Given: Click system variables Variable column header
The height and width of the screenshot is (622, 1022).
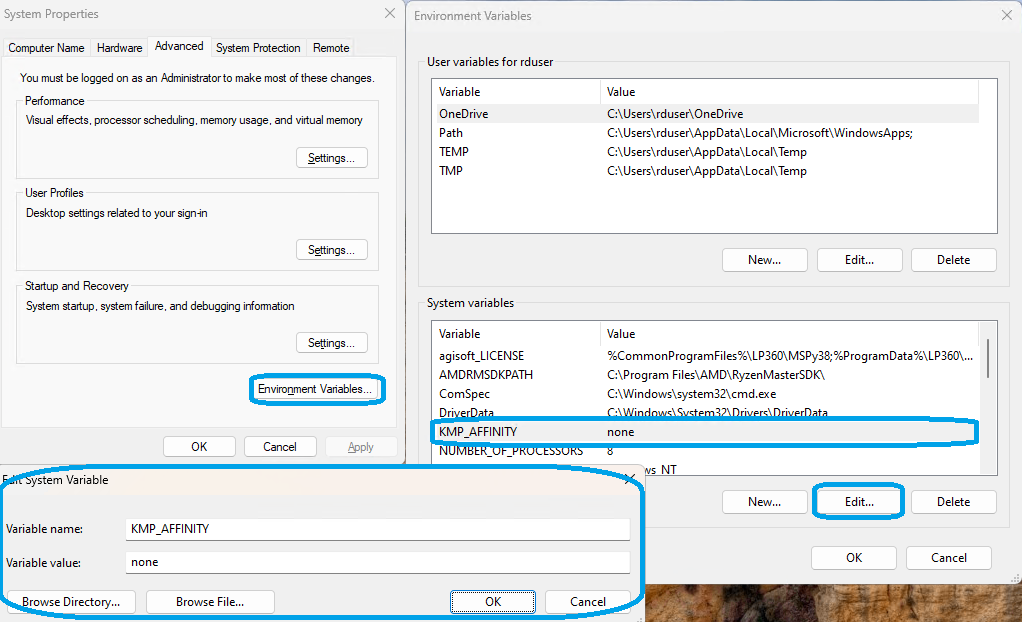Looking at the screenshot, I should point(516,334).
